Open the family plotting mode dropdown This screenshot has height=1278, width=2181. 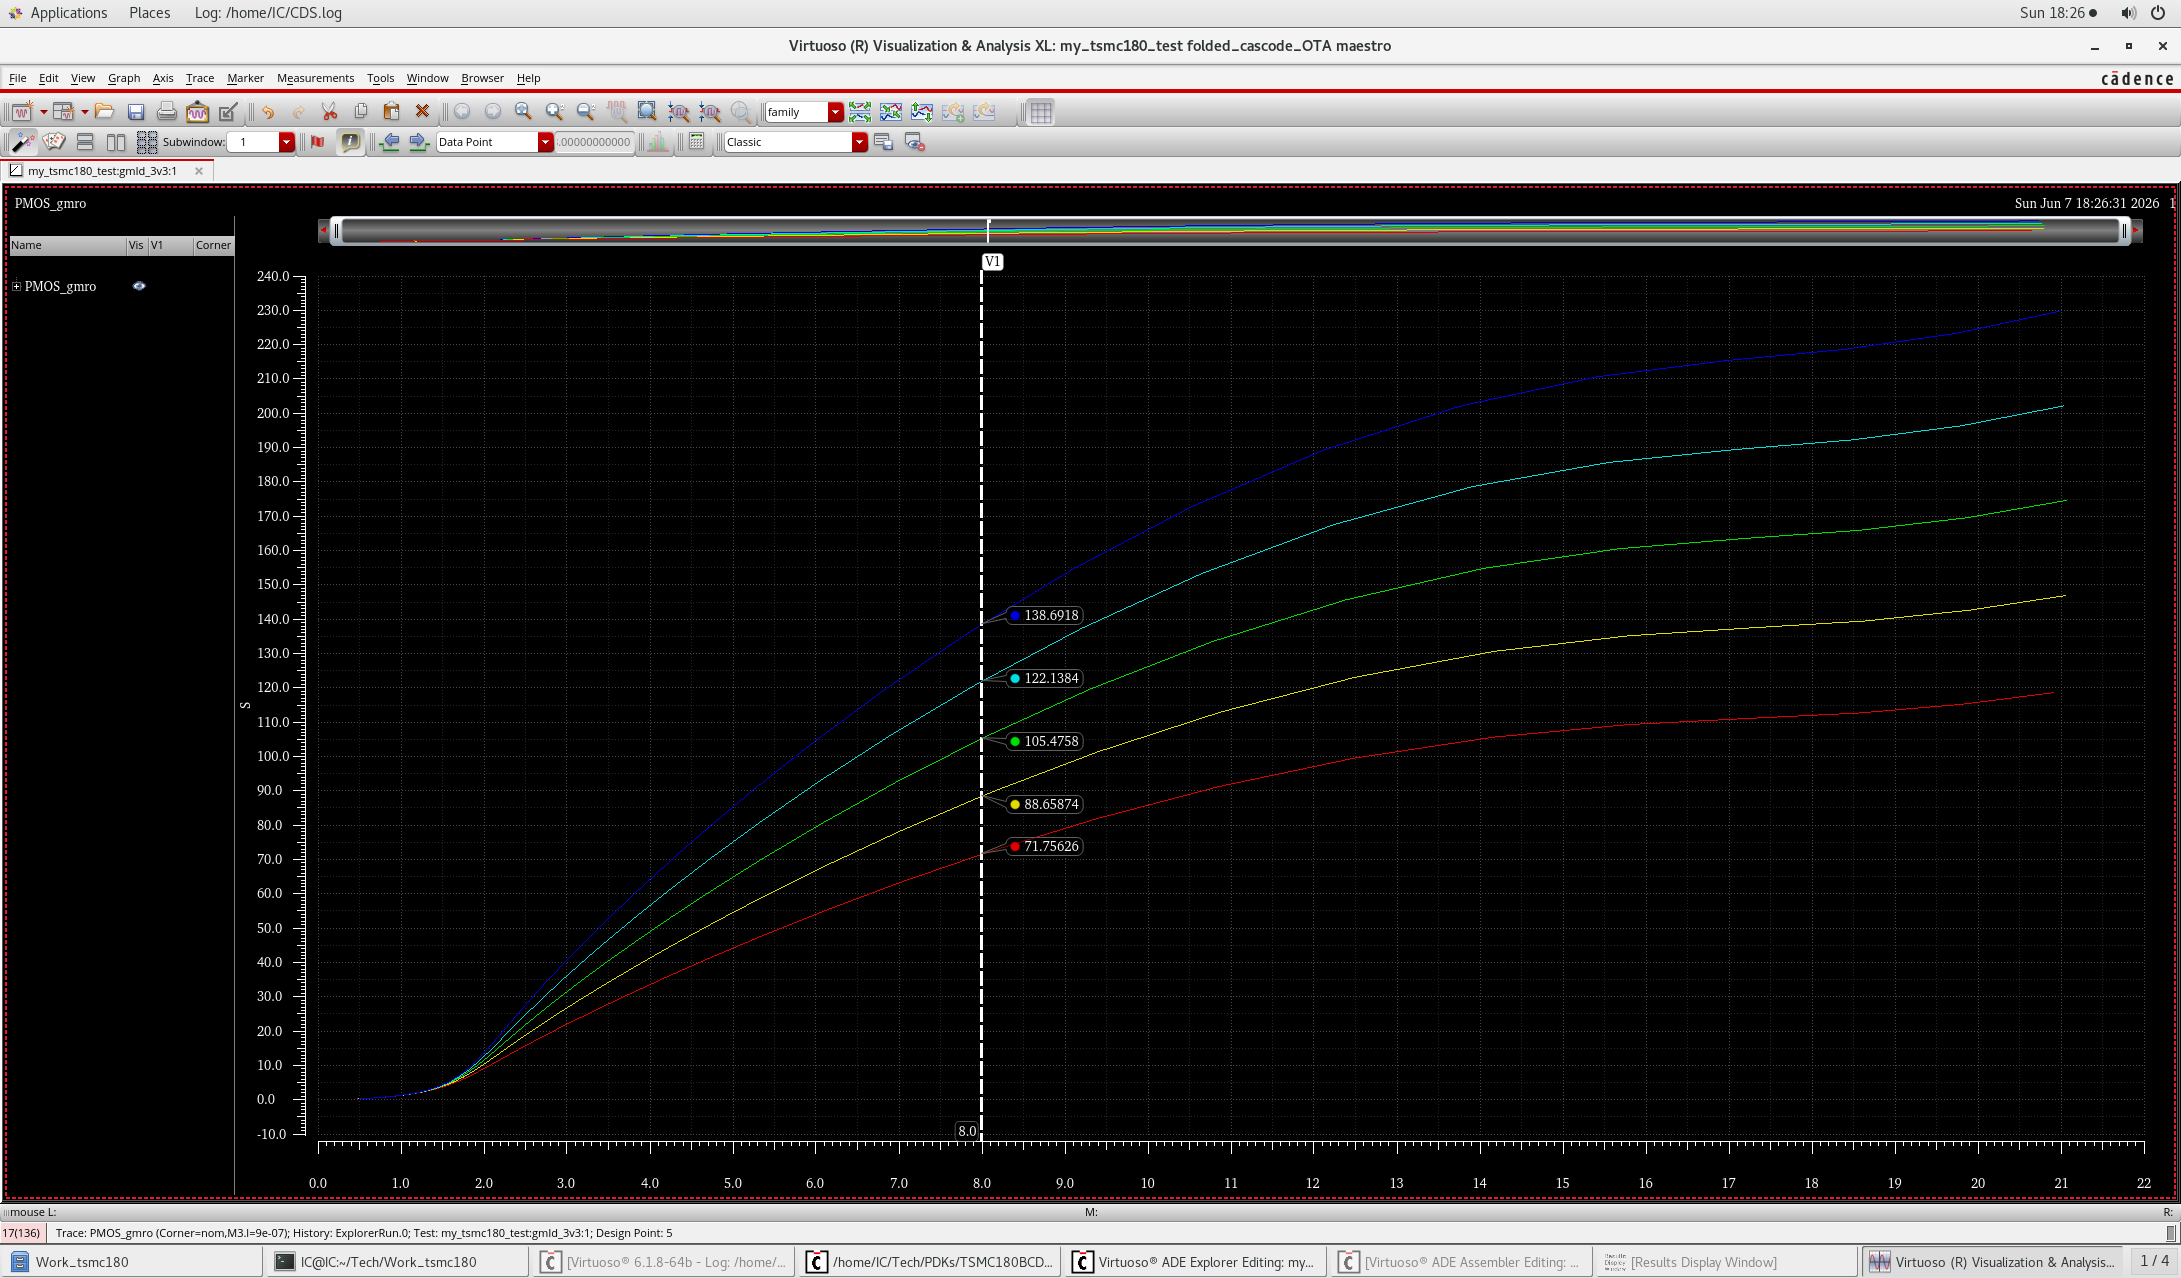point(836,112)
